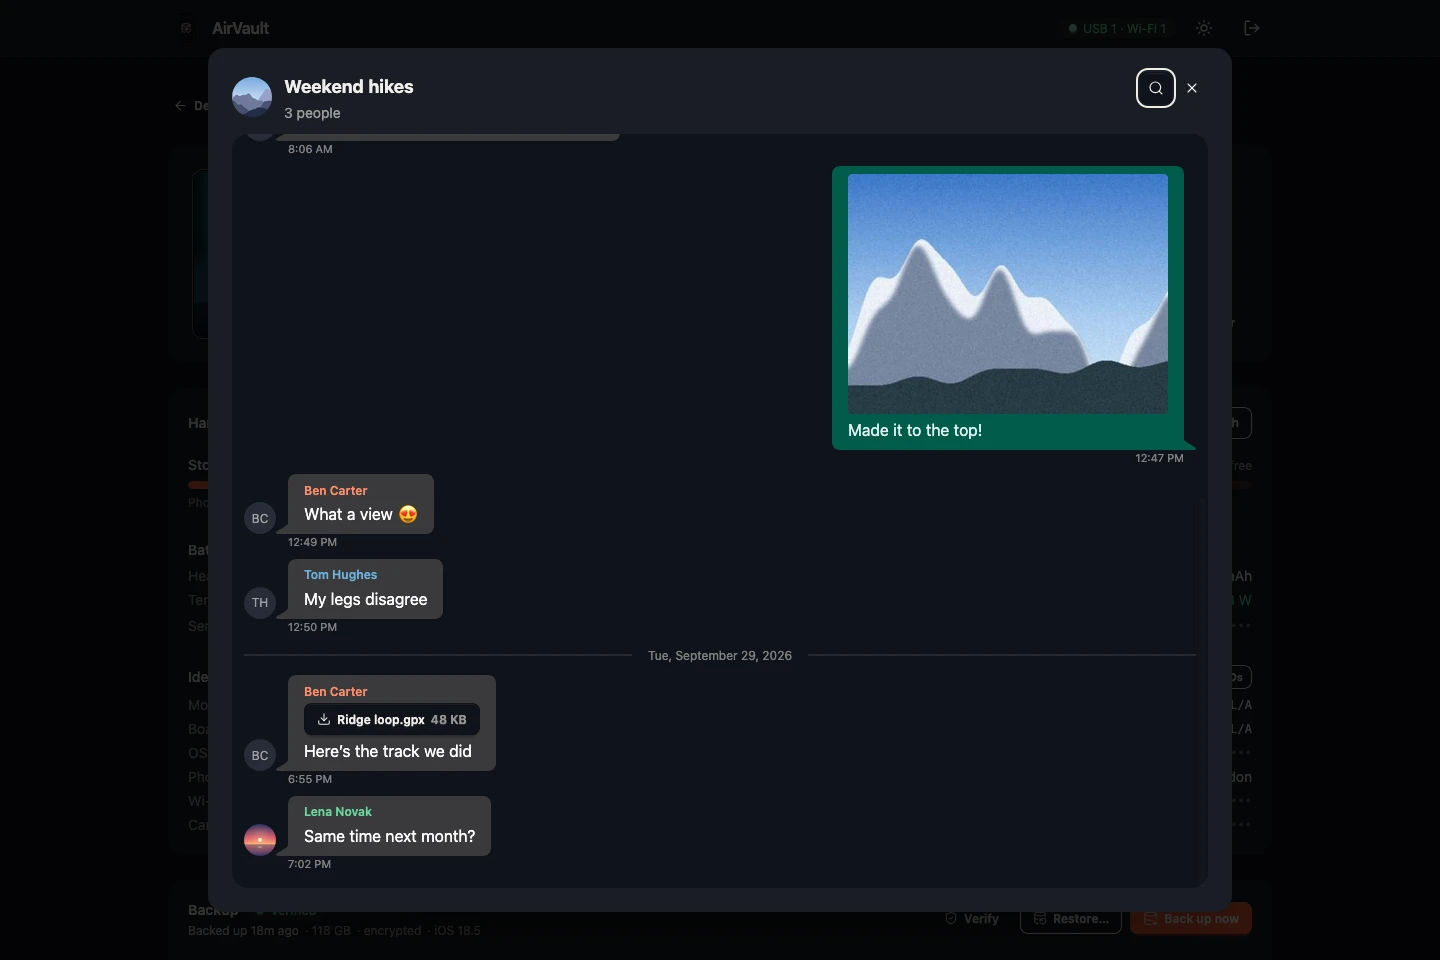1440x960 pixels.
Task: Click the Lena Novak sender name
Action: (x=338, y=812)
